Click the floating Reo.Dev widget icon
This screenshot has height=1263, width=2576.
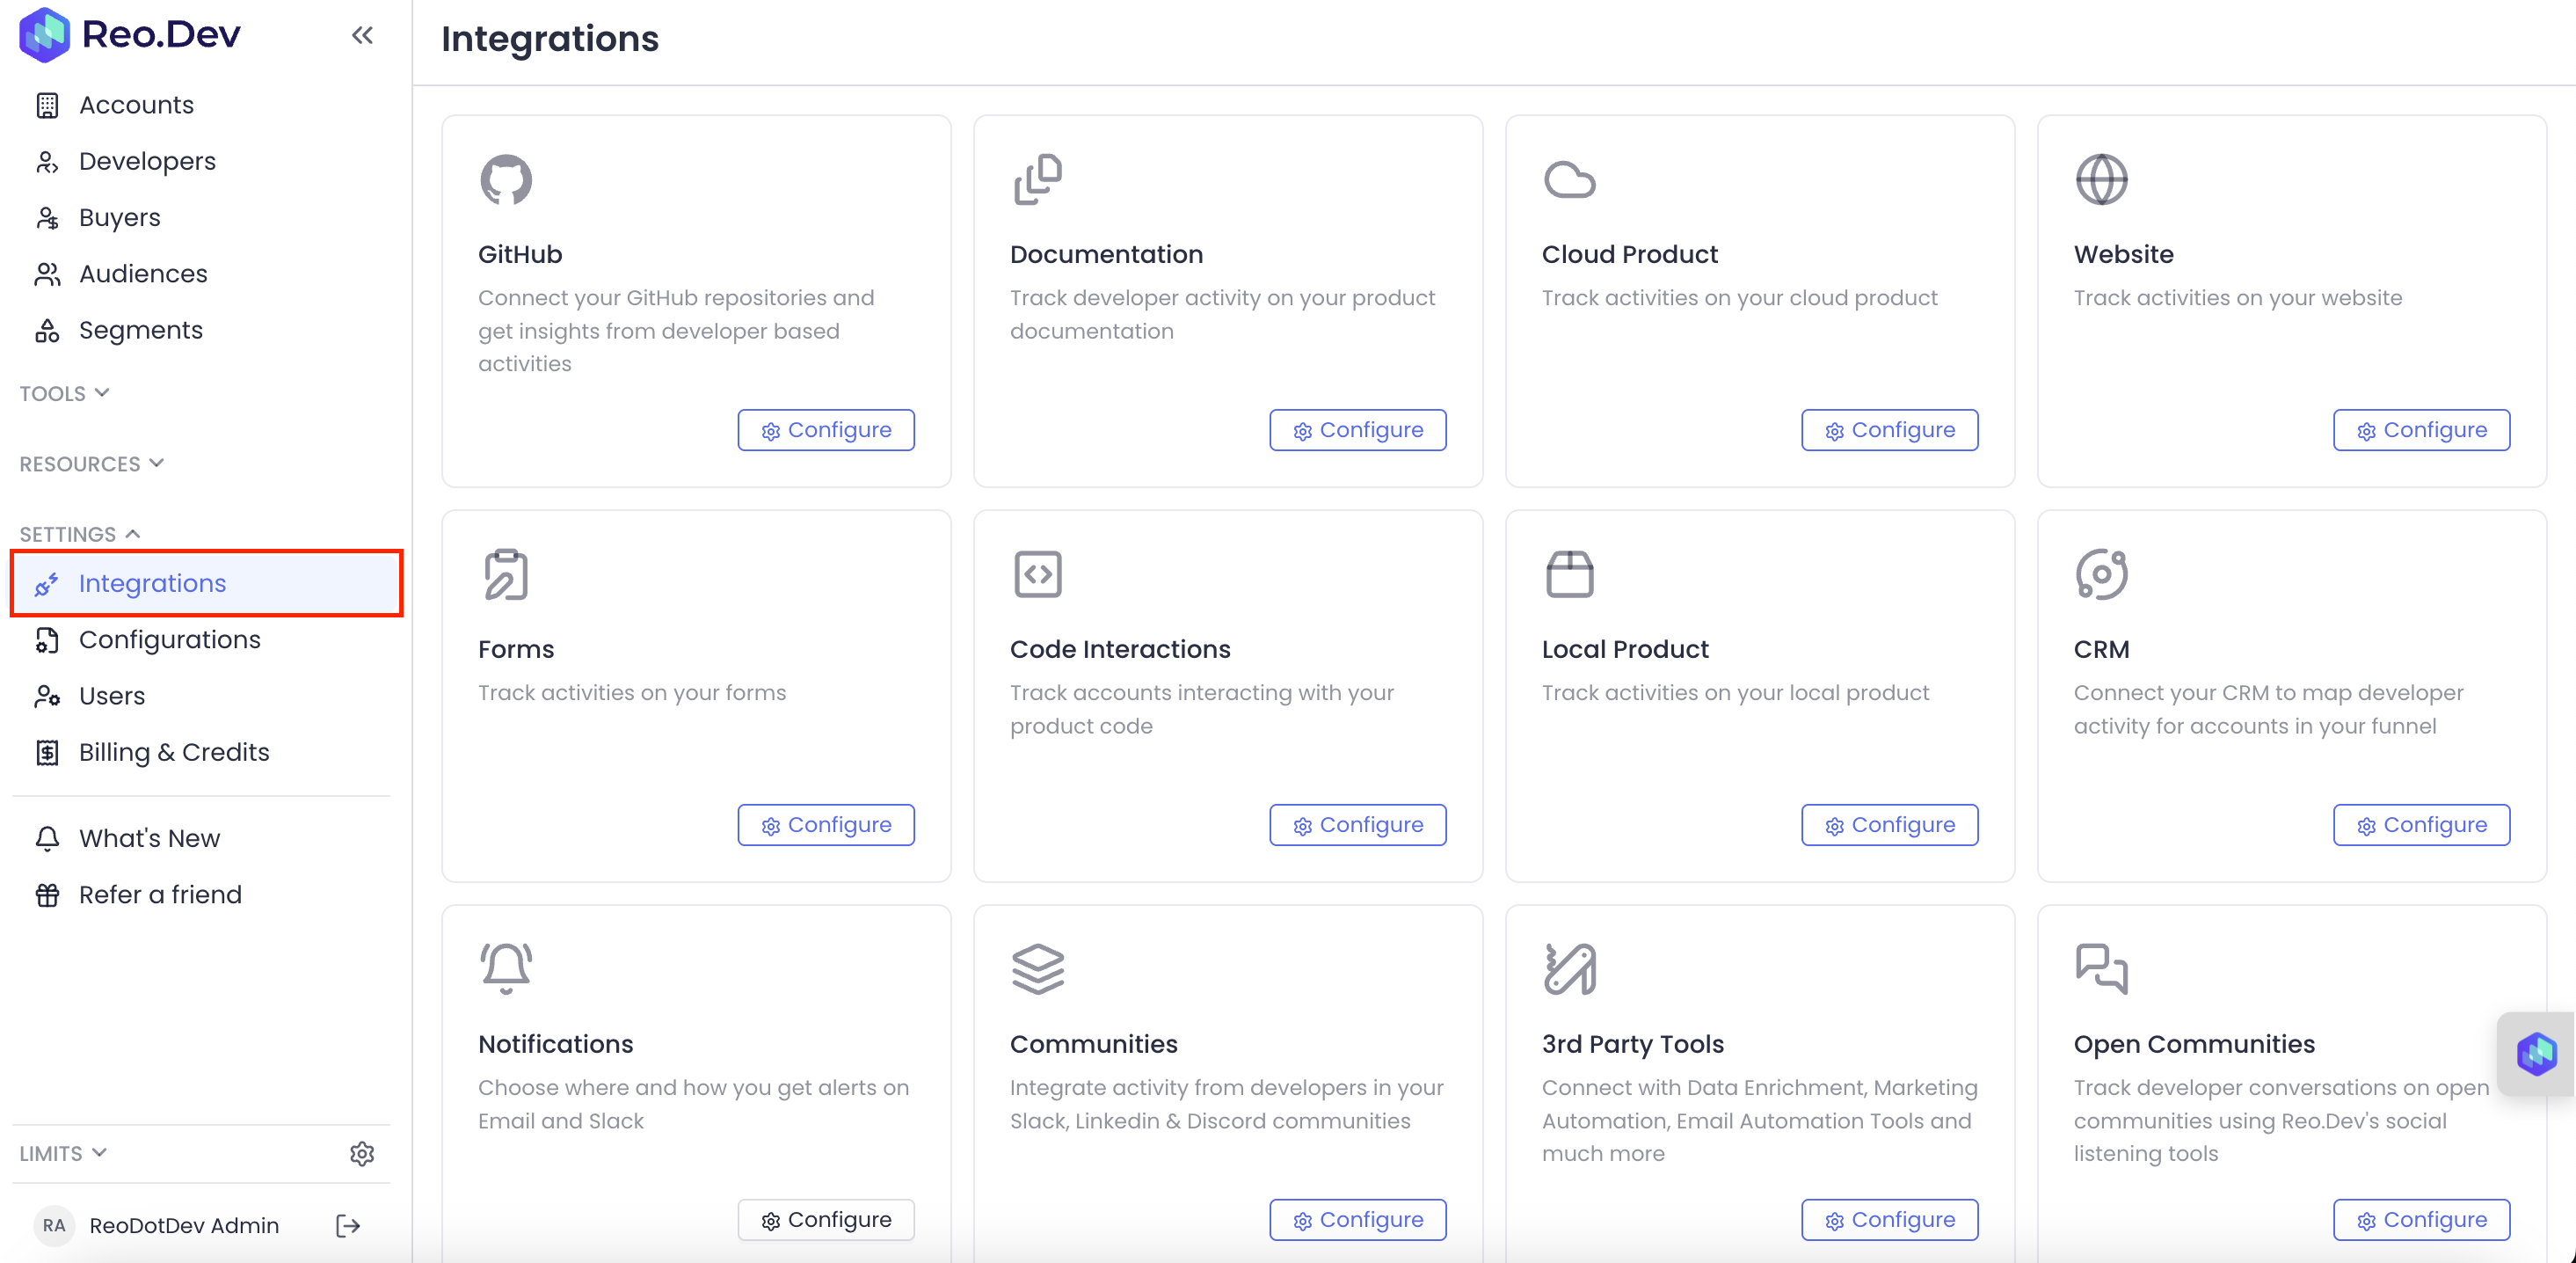coord(2536,1053)
